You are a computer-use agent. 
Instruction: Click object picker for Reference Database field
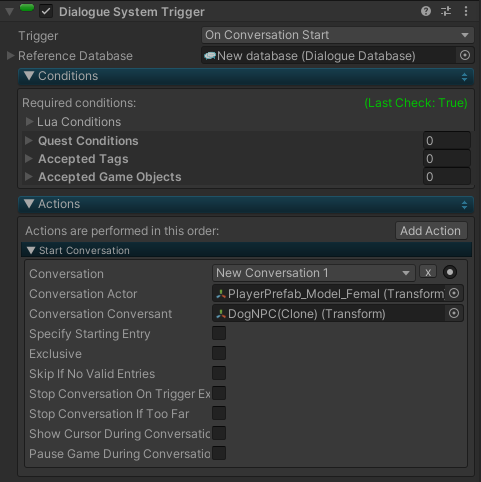465,55
